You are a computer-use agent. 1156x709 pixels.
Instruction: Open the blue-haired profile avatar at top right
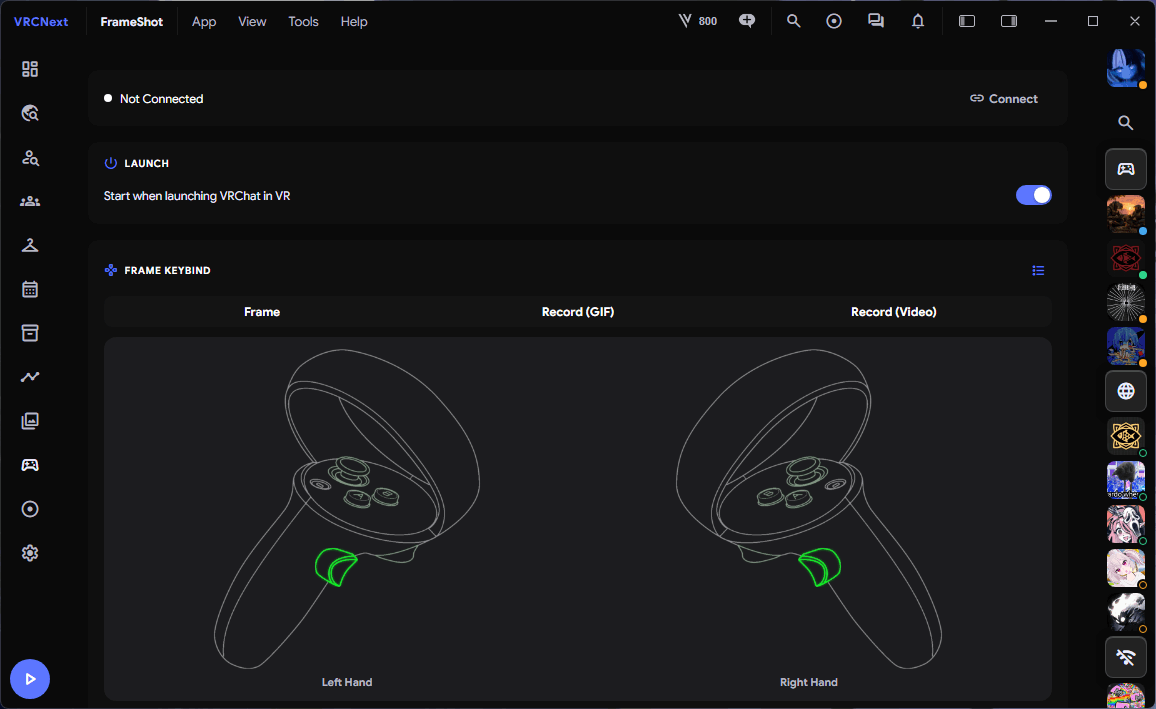pos(1126,68)
